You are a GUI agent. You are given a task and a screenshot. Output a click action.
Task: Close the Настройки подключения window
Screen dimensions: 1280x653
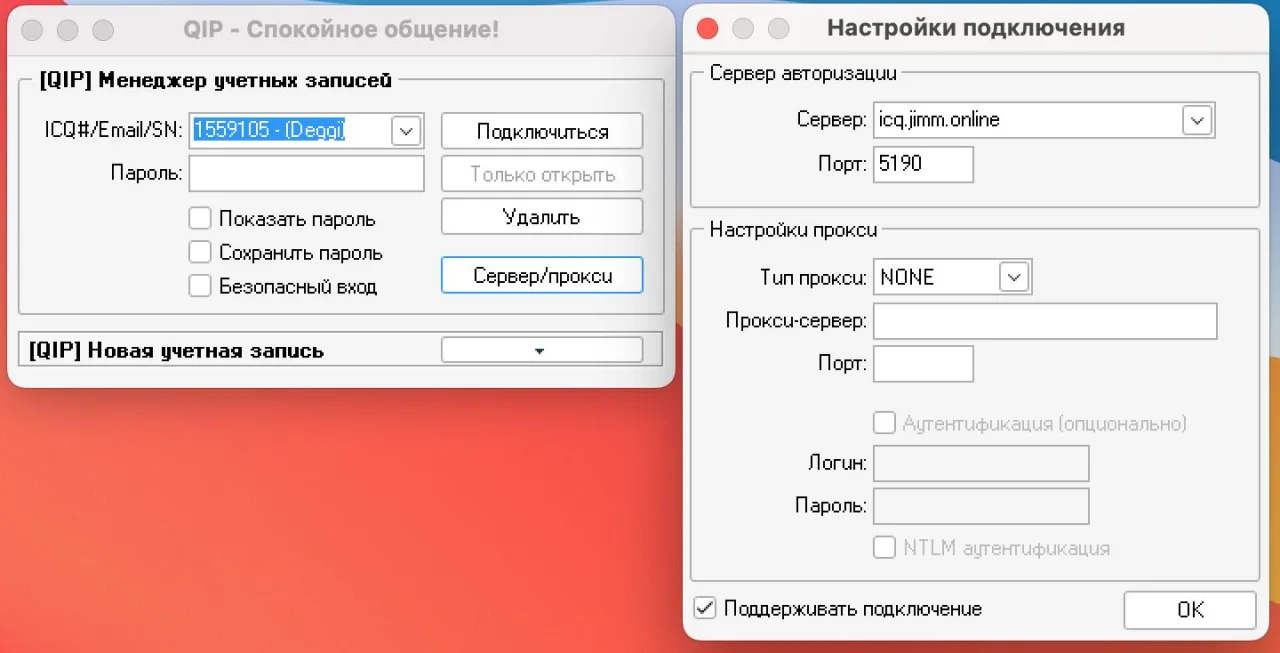707,28
